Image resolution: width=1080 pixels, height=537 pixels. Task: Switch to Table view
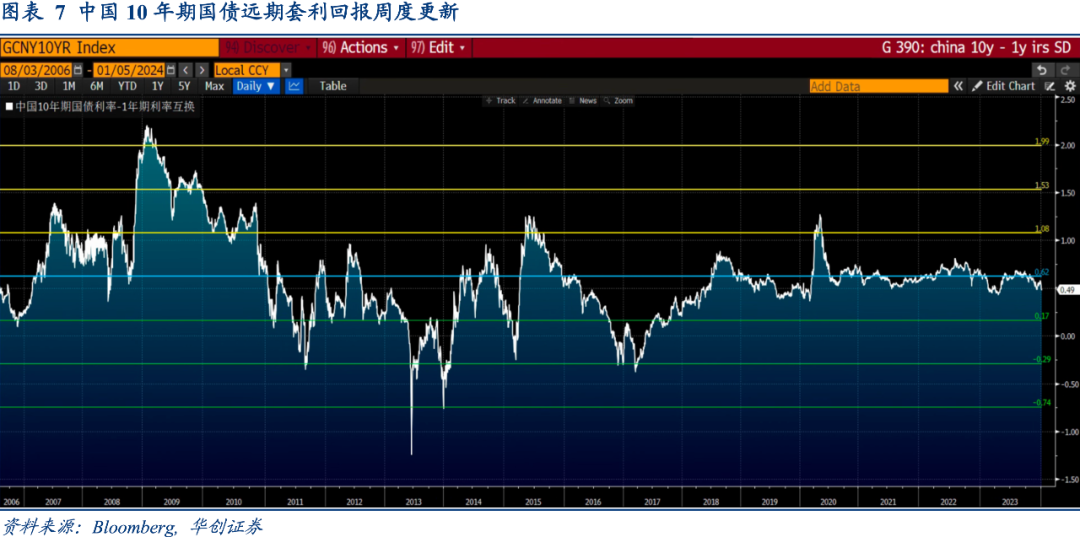[333, 86]
